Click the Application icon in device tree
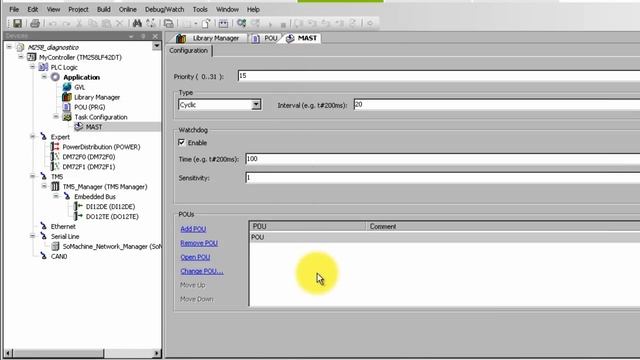The image size is (640, 360). [55, 77]
